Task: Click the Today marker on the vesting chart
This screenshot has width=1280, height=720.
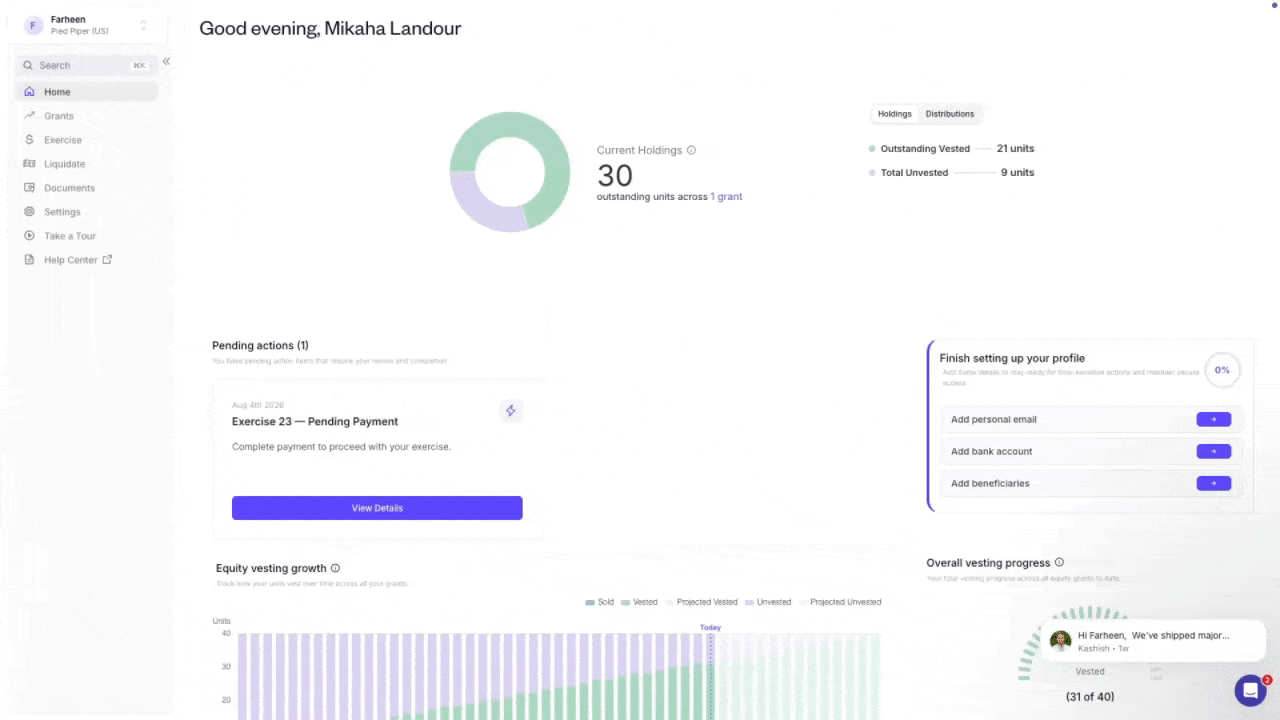Action: 710,628
